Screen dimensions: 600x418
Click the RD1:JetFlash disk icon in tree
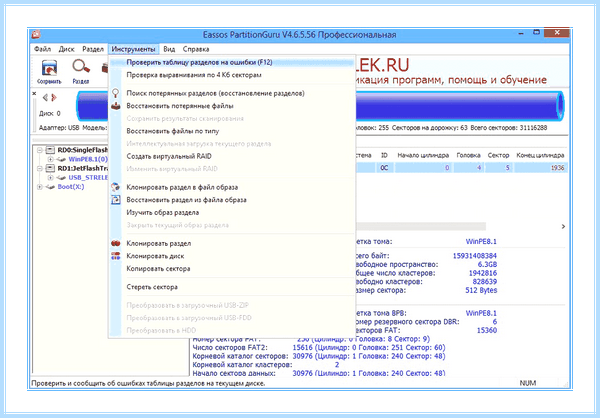point(51,168)
